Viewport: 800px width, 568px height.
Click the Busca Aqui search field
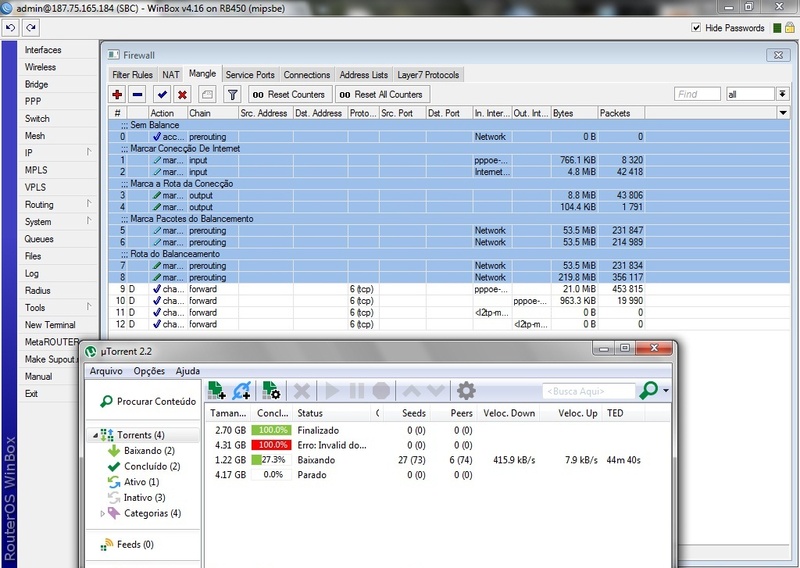tap(589, 391)
